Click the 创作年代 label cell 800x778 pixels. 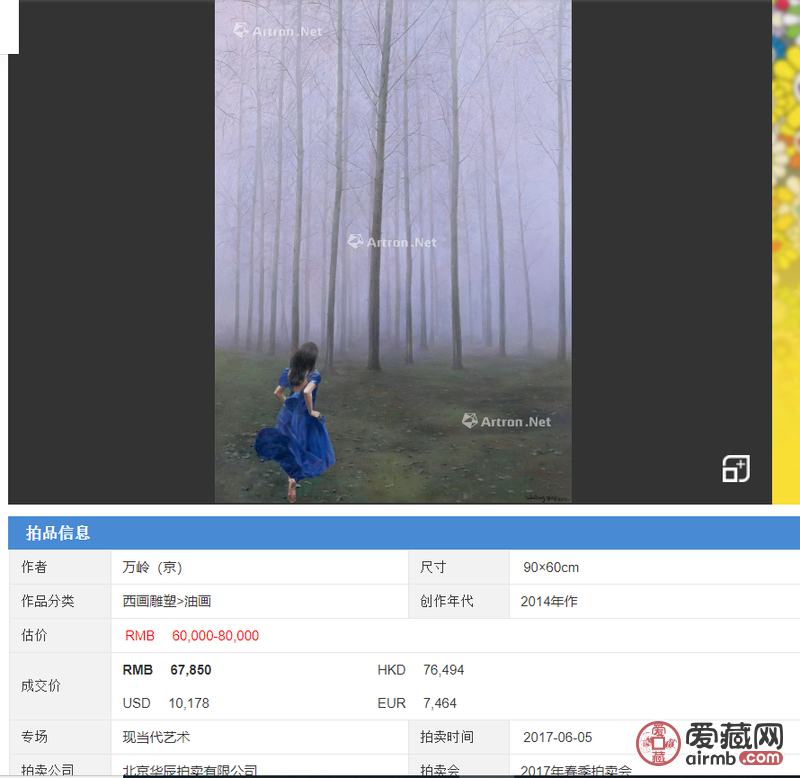click(x=459, y=601)
